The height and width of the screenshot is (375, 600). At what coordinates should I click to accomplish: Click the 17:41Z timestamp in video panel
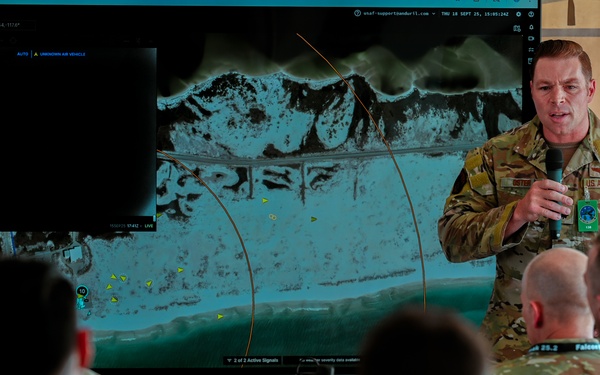(132, 226)
